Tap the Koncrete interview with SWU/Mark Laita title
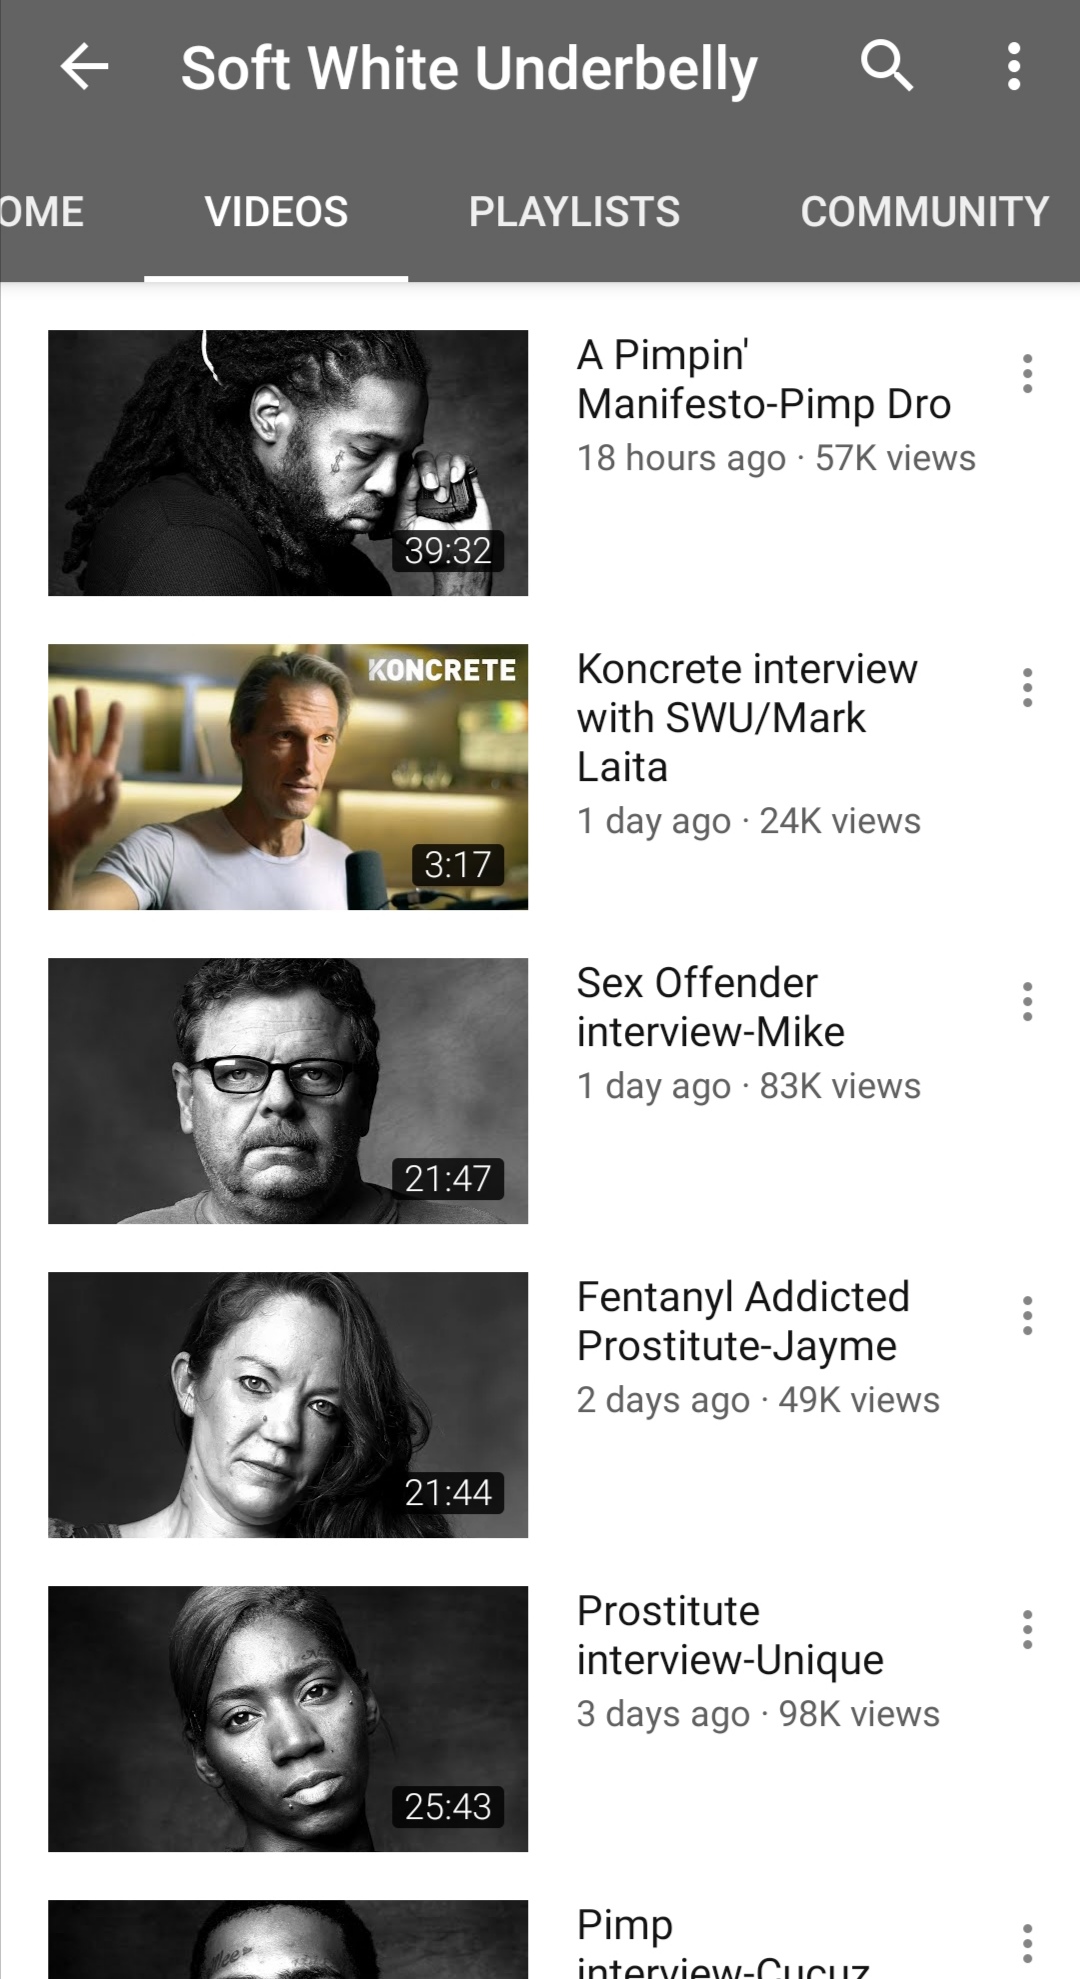The width and height of the screenshot is (1080, 1979). (x=747, y=718)
